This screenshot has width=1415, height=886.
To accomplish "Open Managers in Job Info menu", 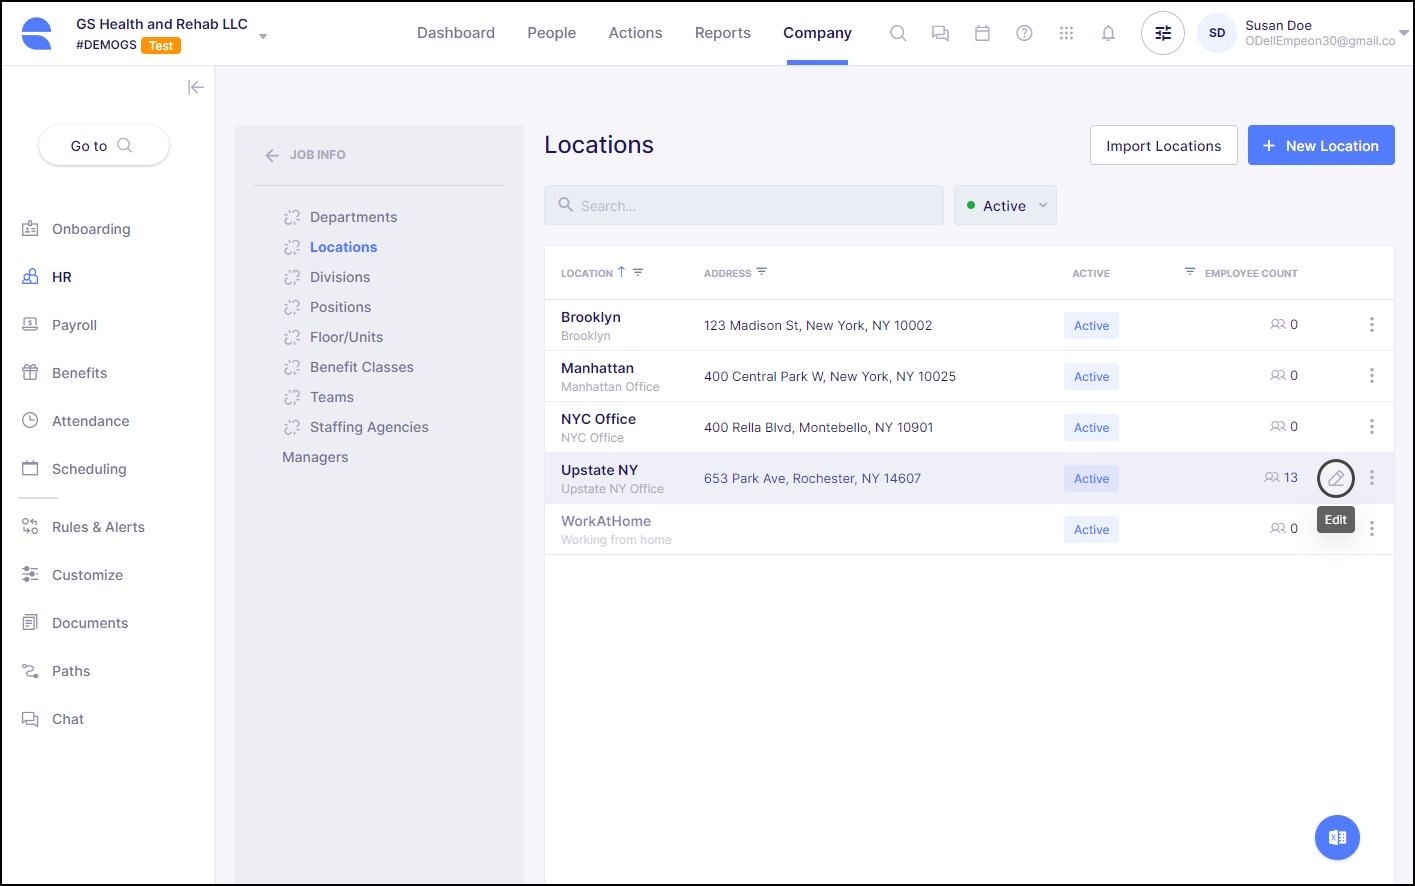I will (315, 457).
